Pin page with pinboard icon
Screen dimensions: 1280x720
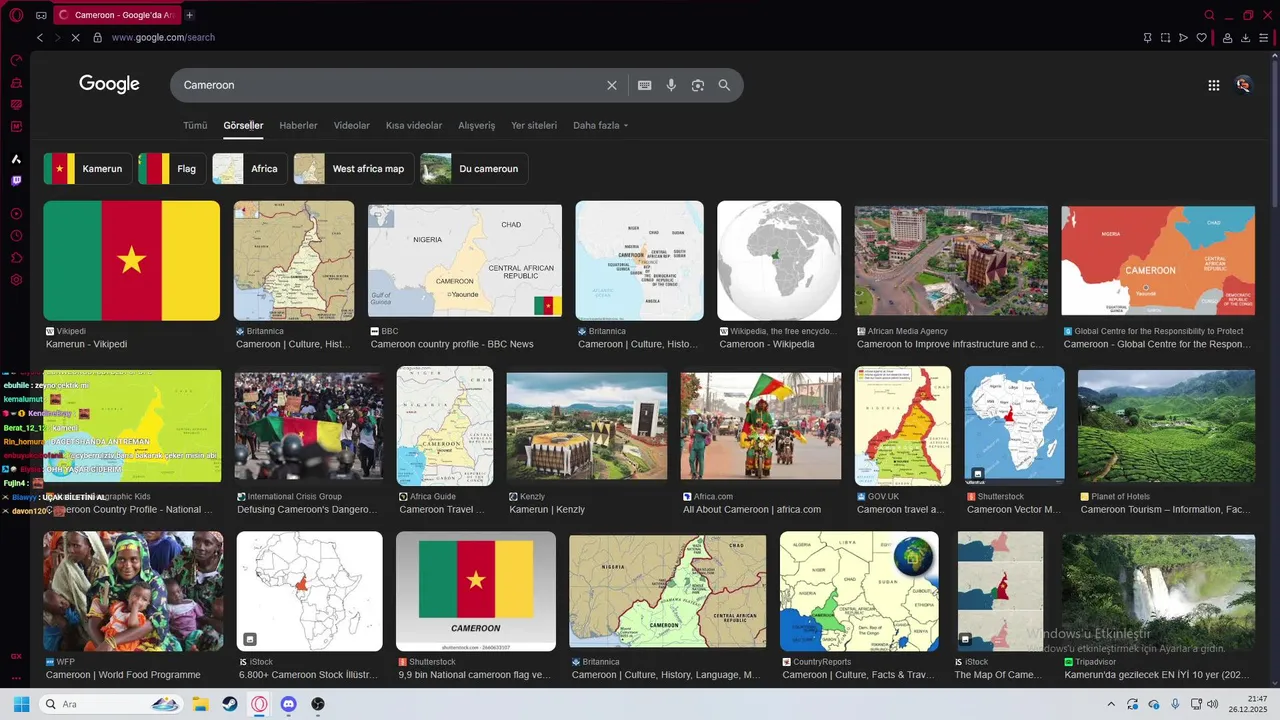coord(1147,37)
